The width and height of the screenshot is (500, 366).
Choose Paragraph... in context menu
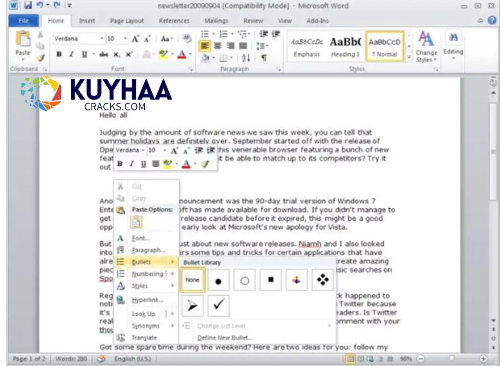pos(146,250)
